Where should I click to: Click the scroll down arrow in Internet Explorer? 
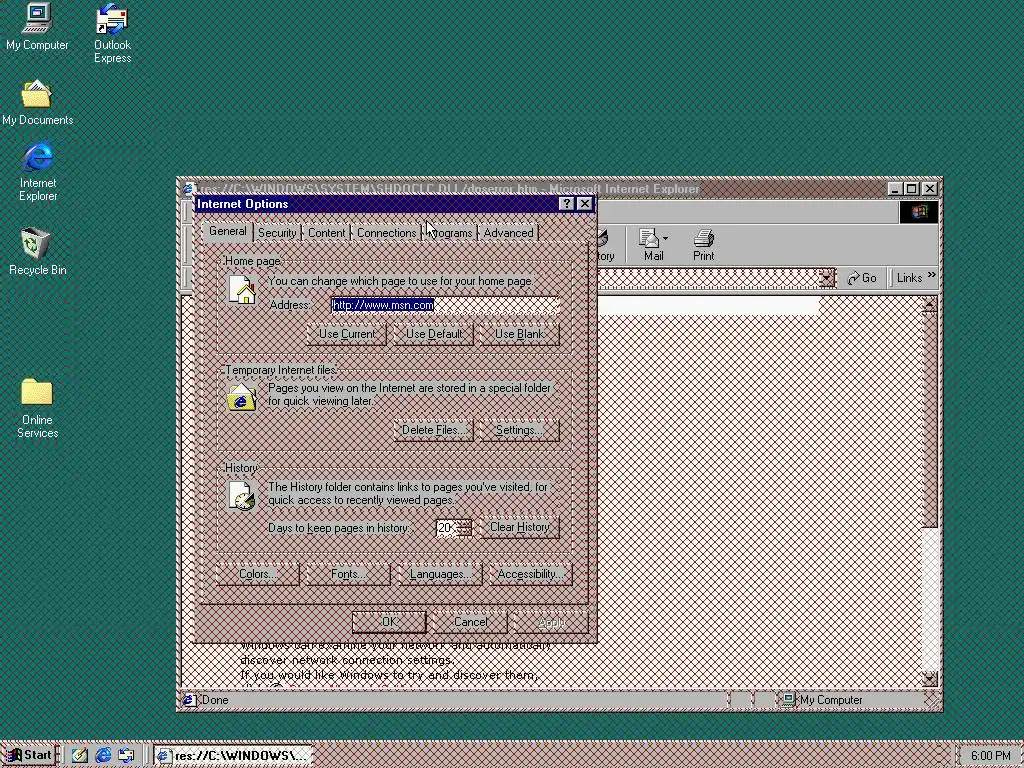929,679
